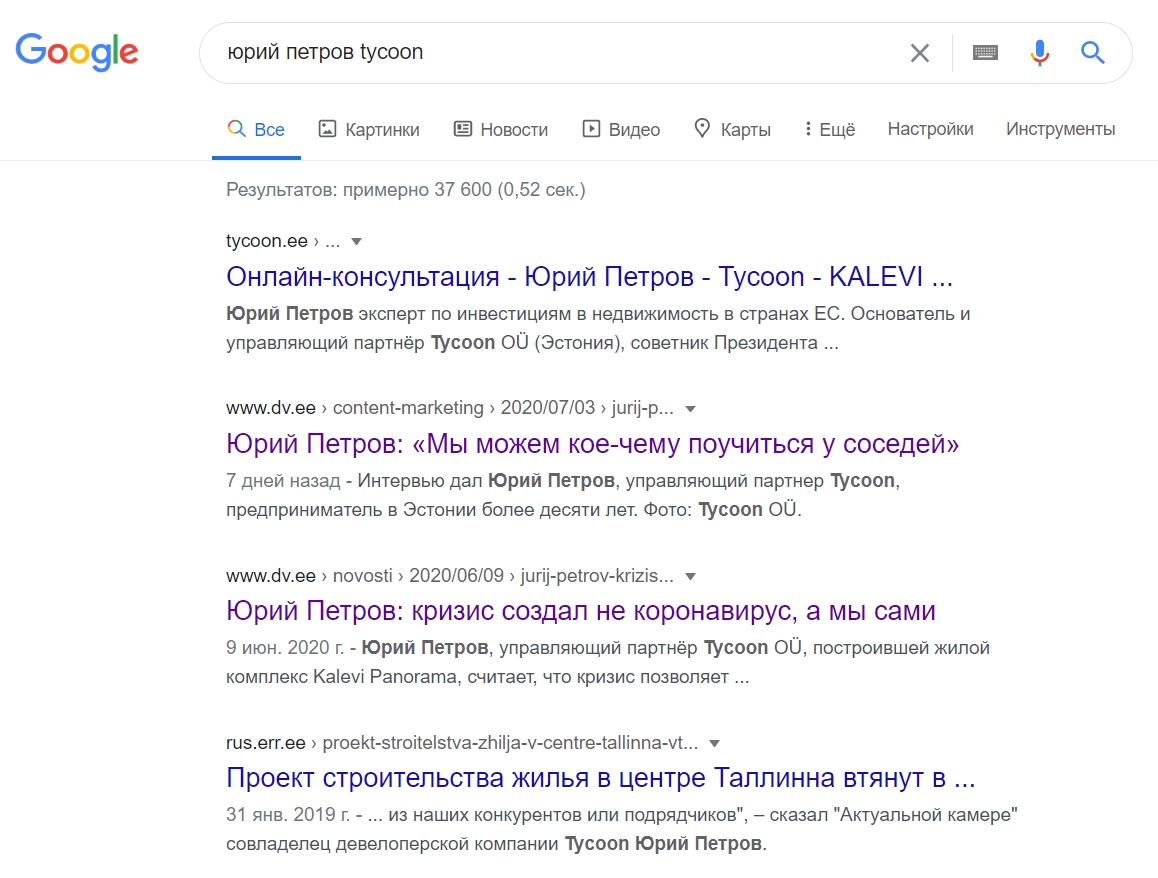Image resolution: width=1158 pixels, height=878 pixels.
Task: Open «Мы можем кое-чему поучиться у соседей» article
Action: click(592, 443)
